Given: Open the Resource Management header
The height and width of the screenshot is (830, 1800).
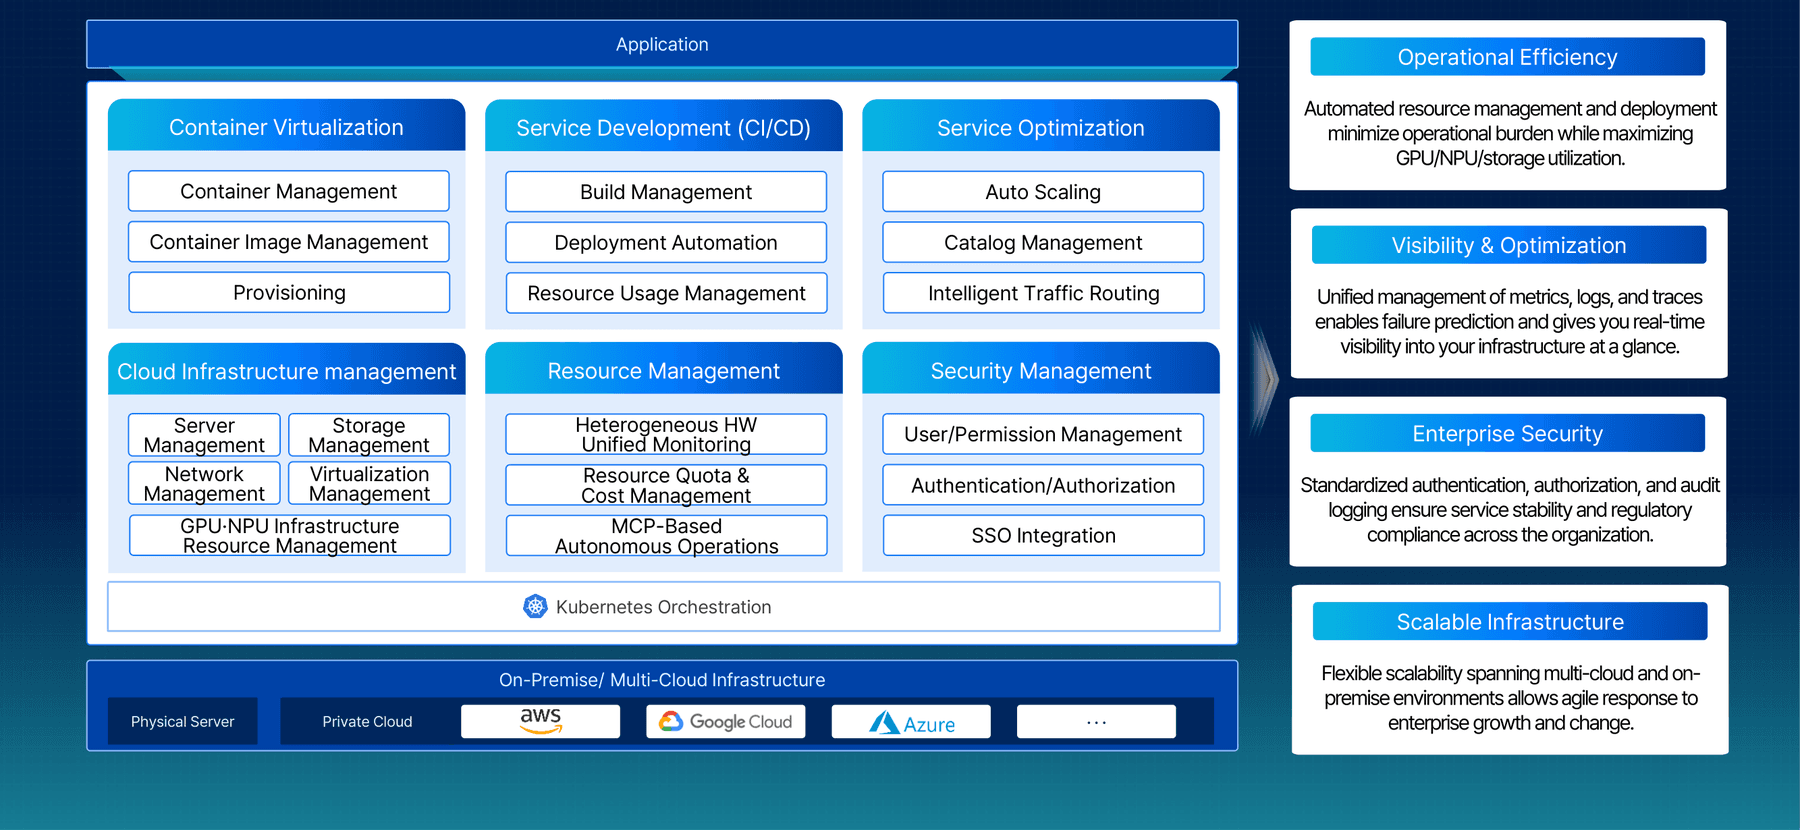Looking at the screenshot, I should coord(663,369).
